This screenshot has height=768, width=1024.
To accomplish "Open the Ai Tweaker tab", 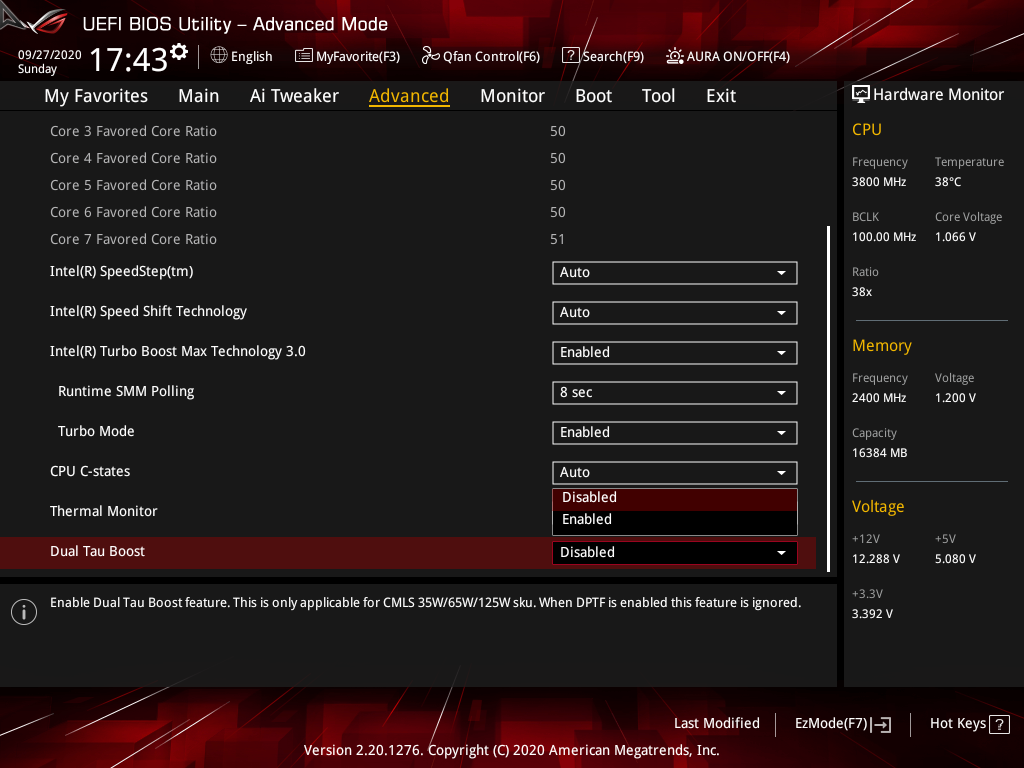I will tap(294, 96).
